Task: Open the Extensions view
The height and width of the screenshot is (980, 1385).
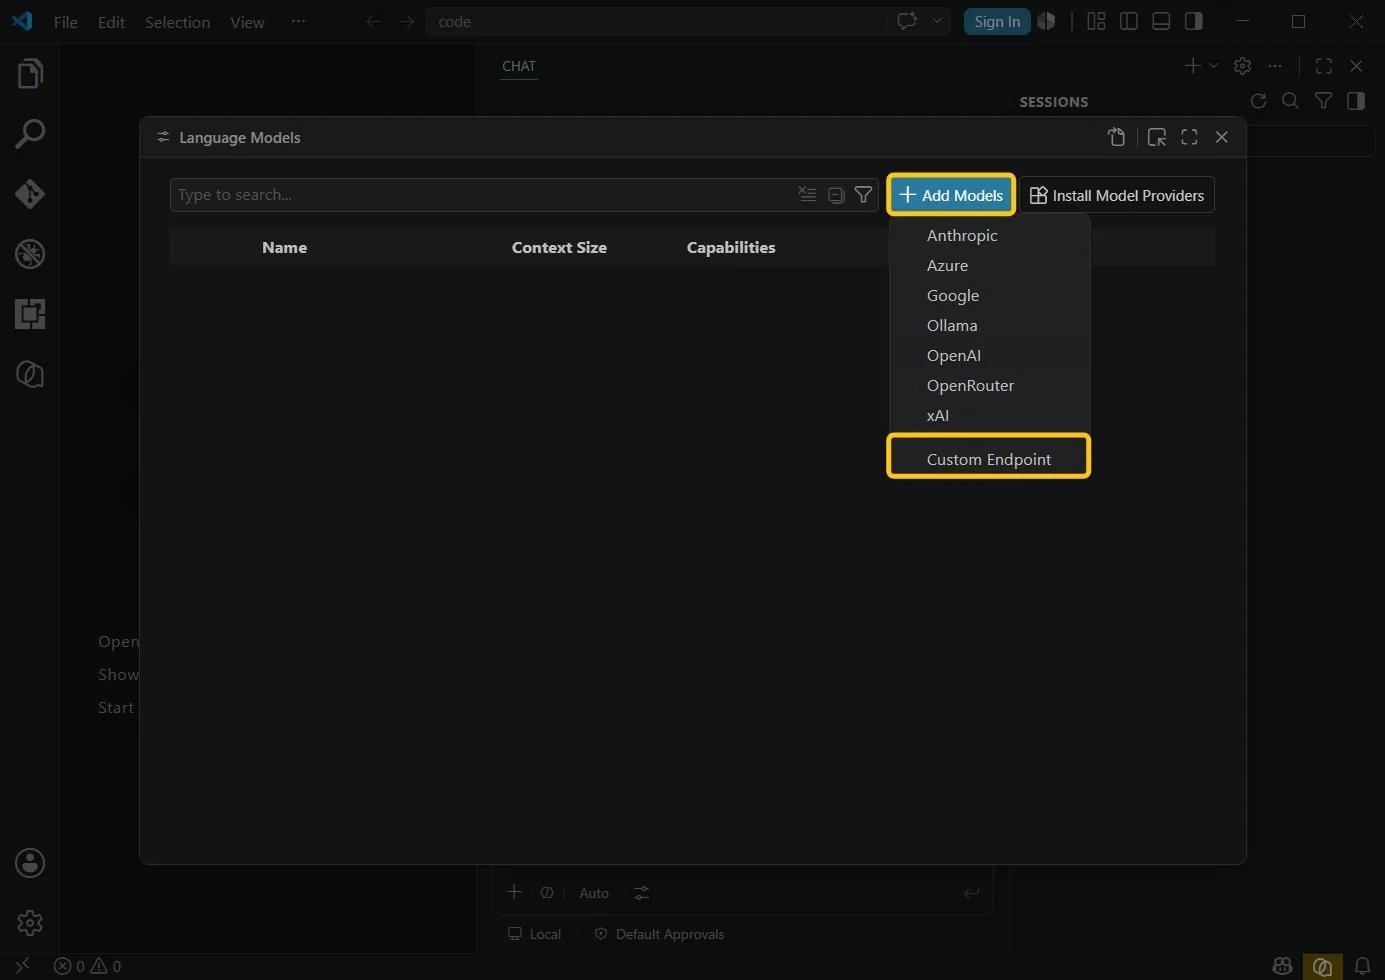Action: click(x=30, y=313)
